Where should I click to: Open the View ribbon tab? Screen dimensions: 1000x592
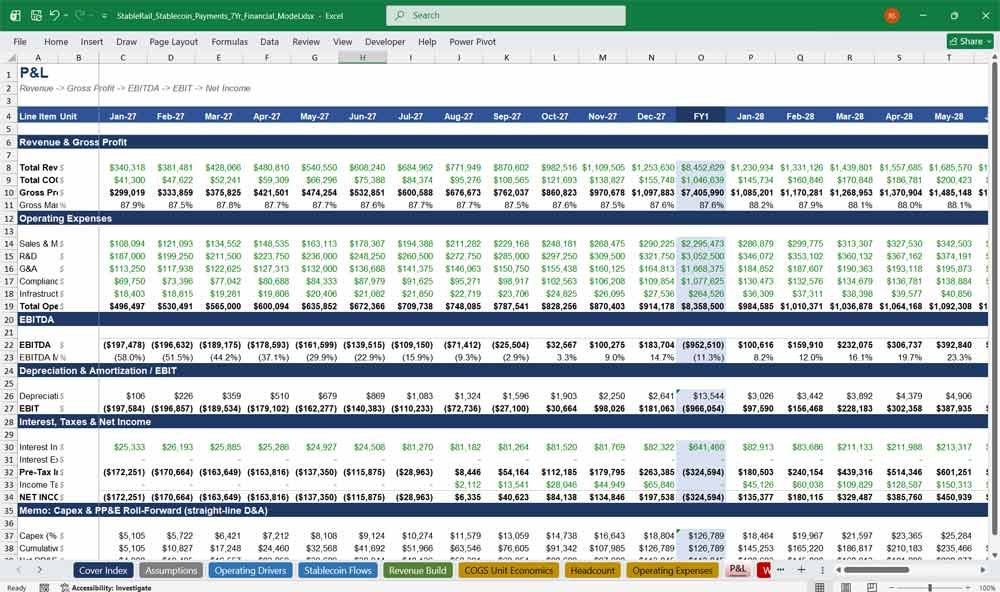(342, 41)
